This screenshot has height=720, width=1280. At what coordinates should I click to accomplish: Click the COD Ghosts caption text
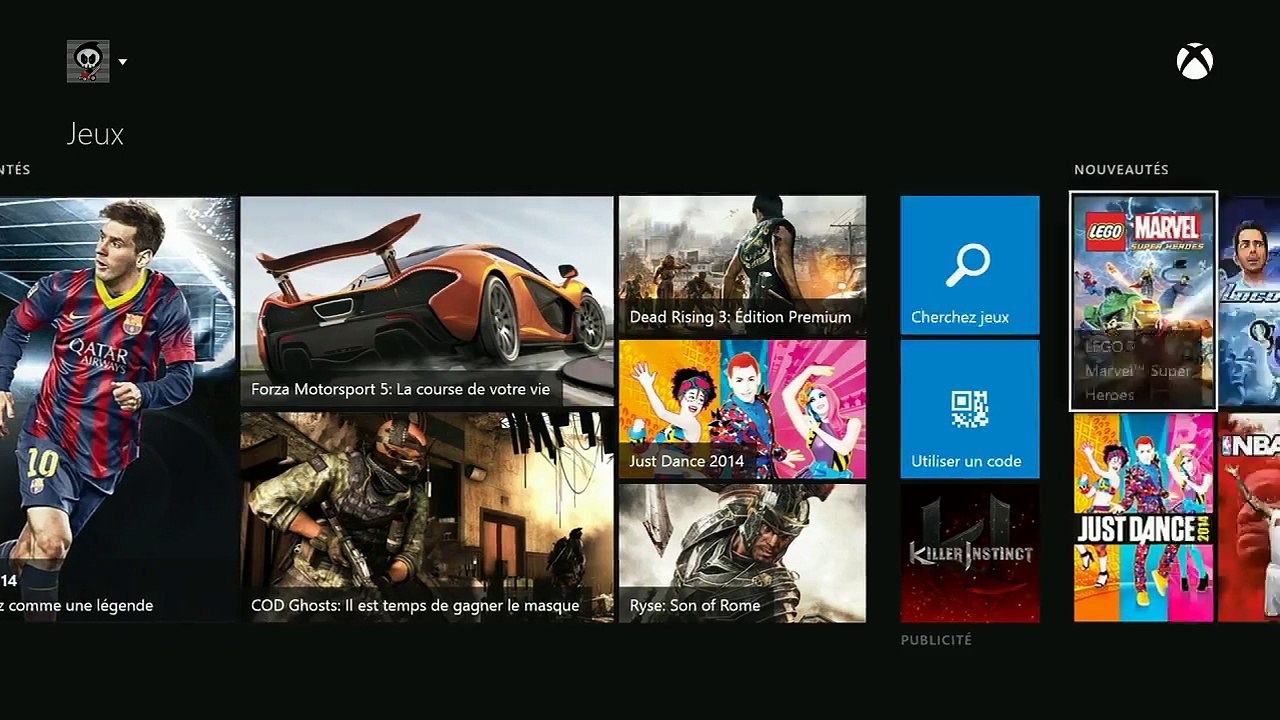point(415,605)
